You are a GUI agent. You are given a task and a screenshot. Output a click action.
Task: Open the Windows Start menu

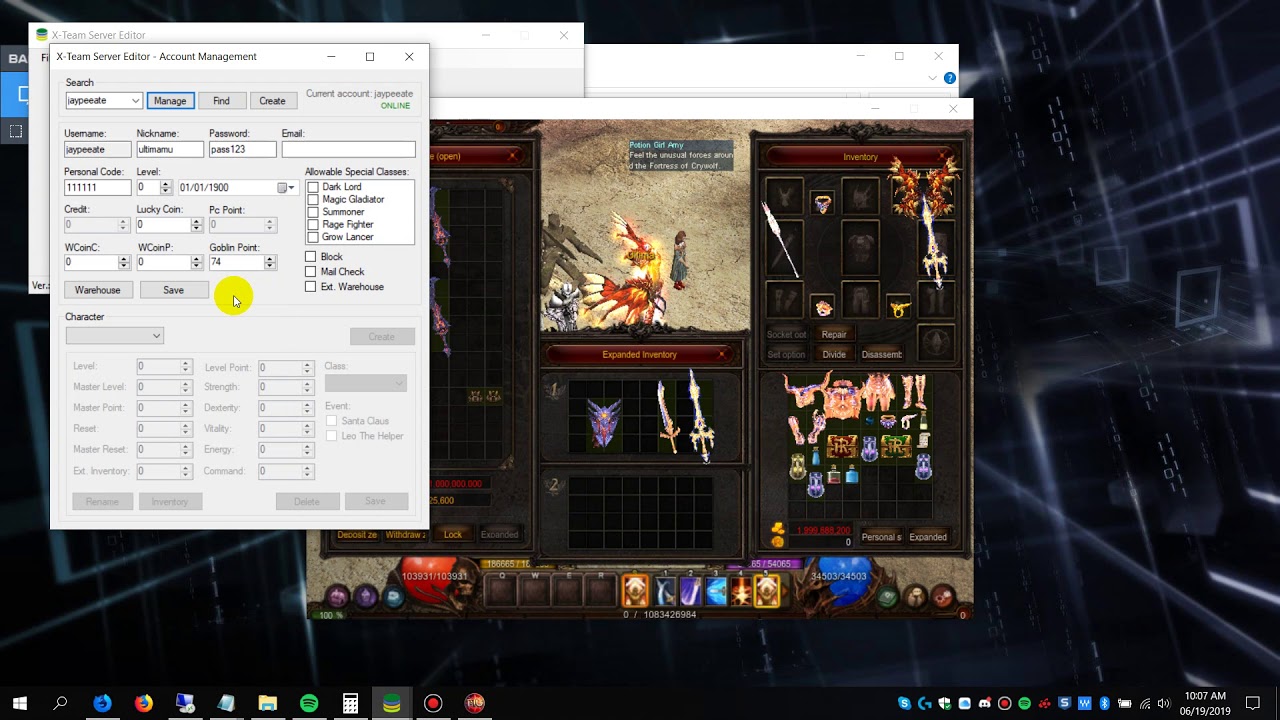19,703
